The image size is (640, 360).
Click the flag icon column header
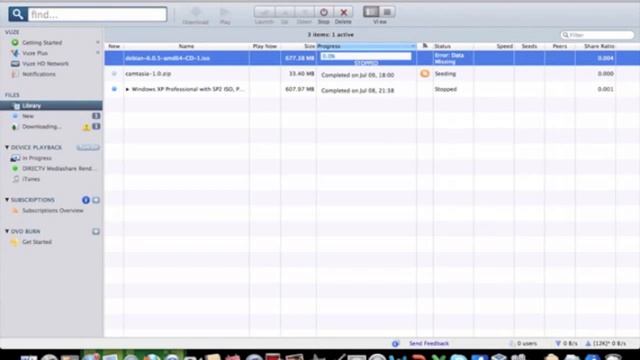(x=425, y=46)
